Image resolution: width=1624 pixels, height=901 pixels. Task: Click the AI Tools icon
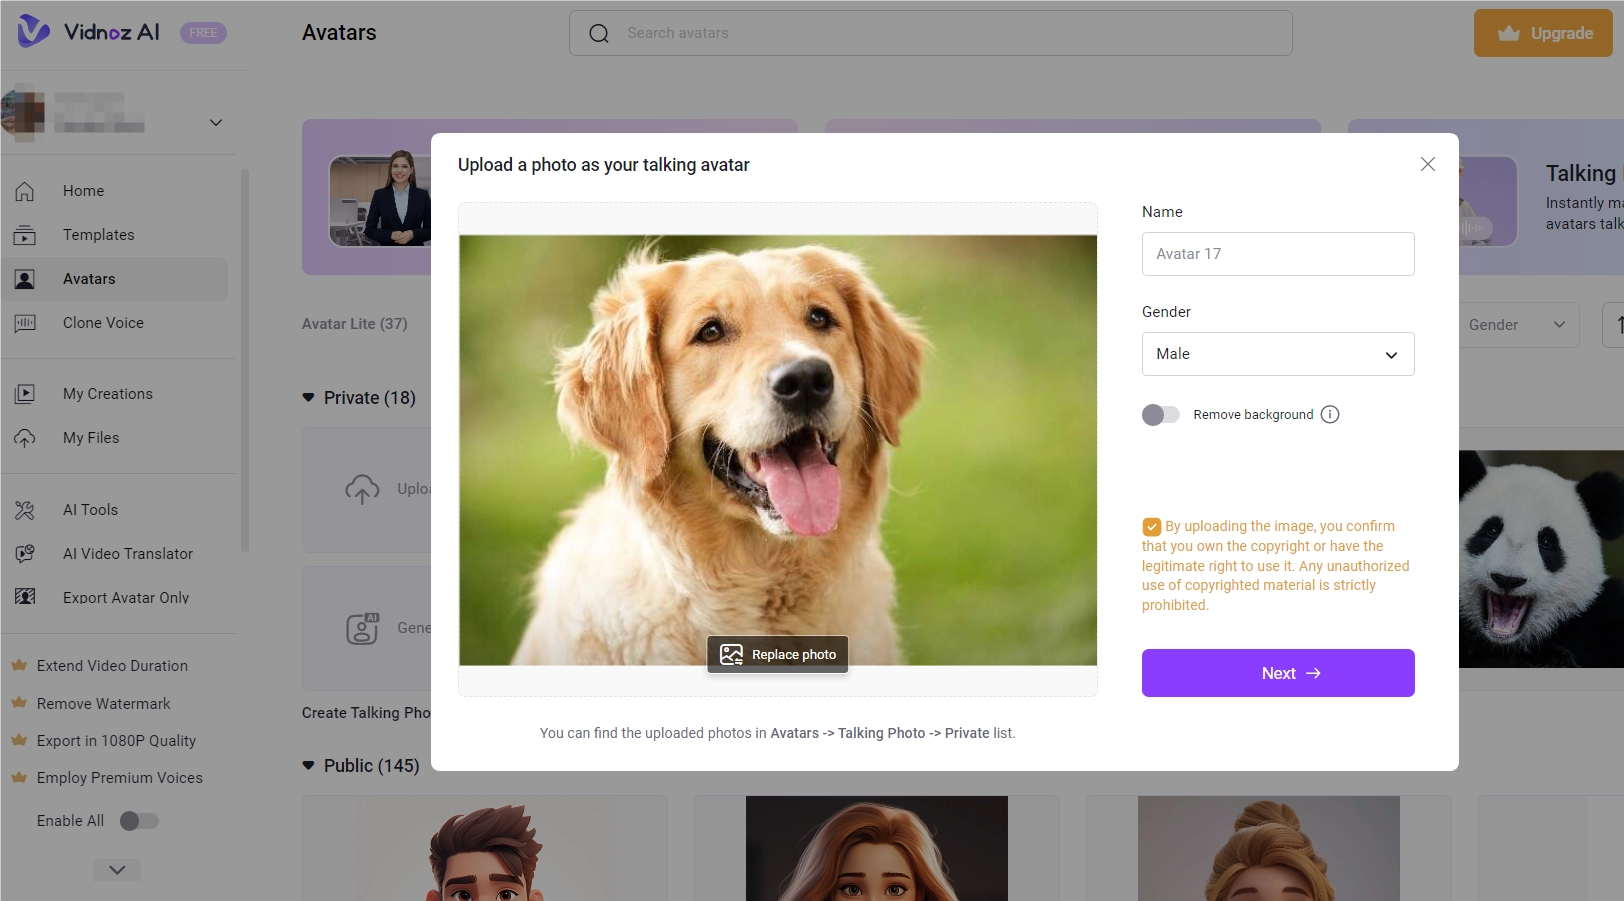[25, 510]
